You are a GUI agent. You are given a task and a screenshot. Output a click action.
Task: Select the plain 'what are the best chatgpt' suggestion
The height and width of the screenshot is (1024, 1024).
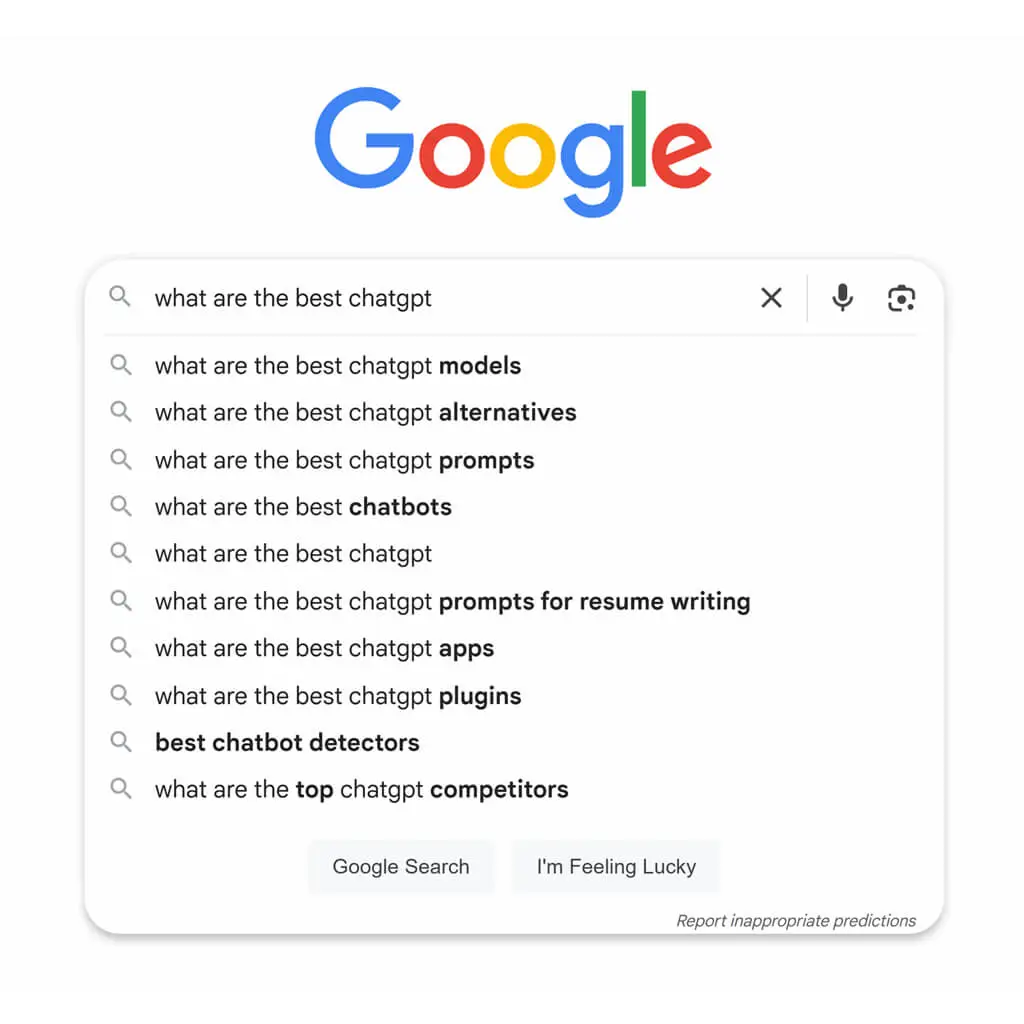(293, 554)
